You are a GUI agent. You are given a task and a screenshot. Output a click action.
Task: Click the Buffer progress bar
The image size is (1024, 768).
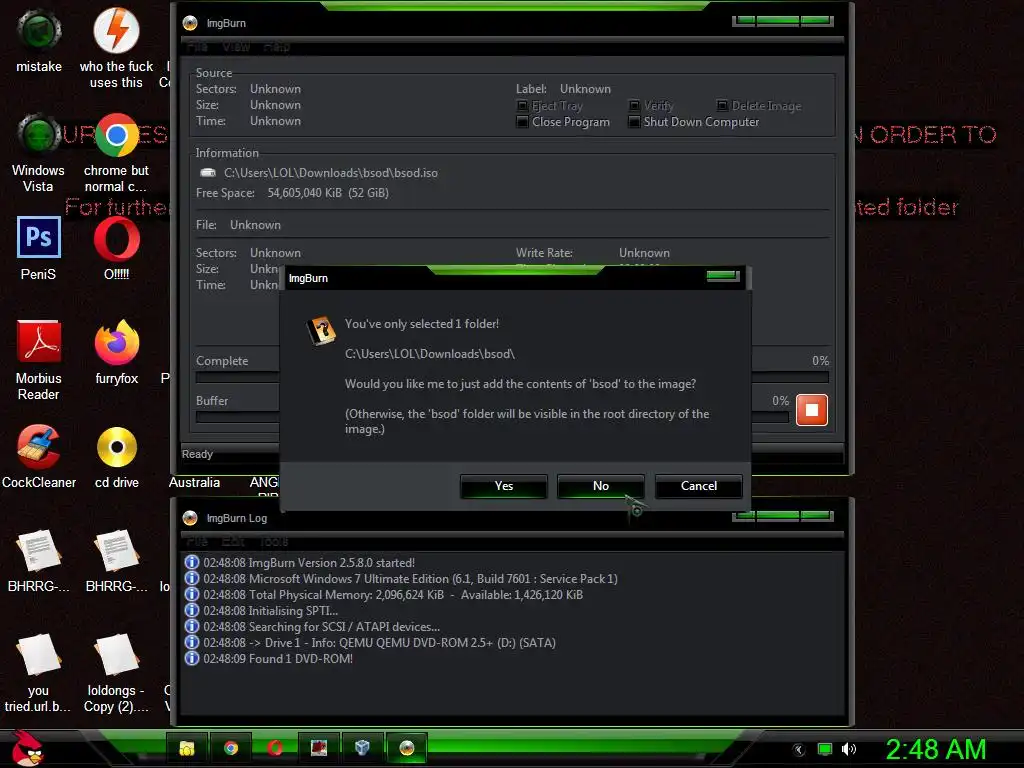pyautogui.click(x=492, y=417)
